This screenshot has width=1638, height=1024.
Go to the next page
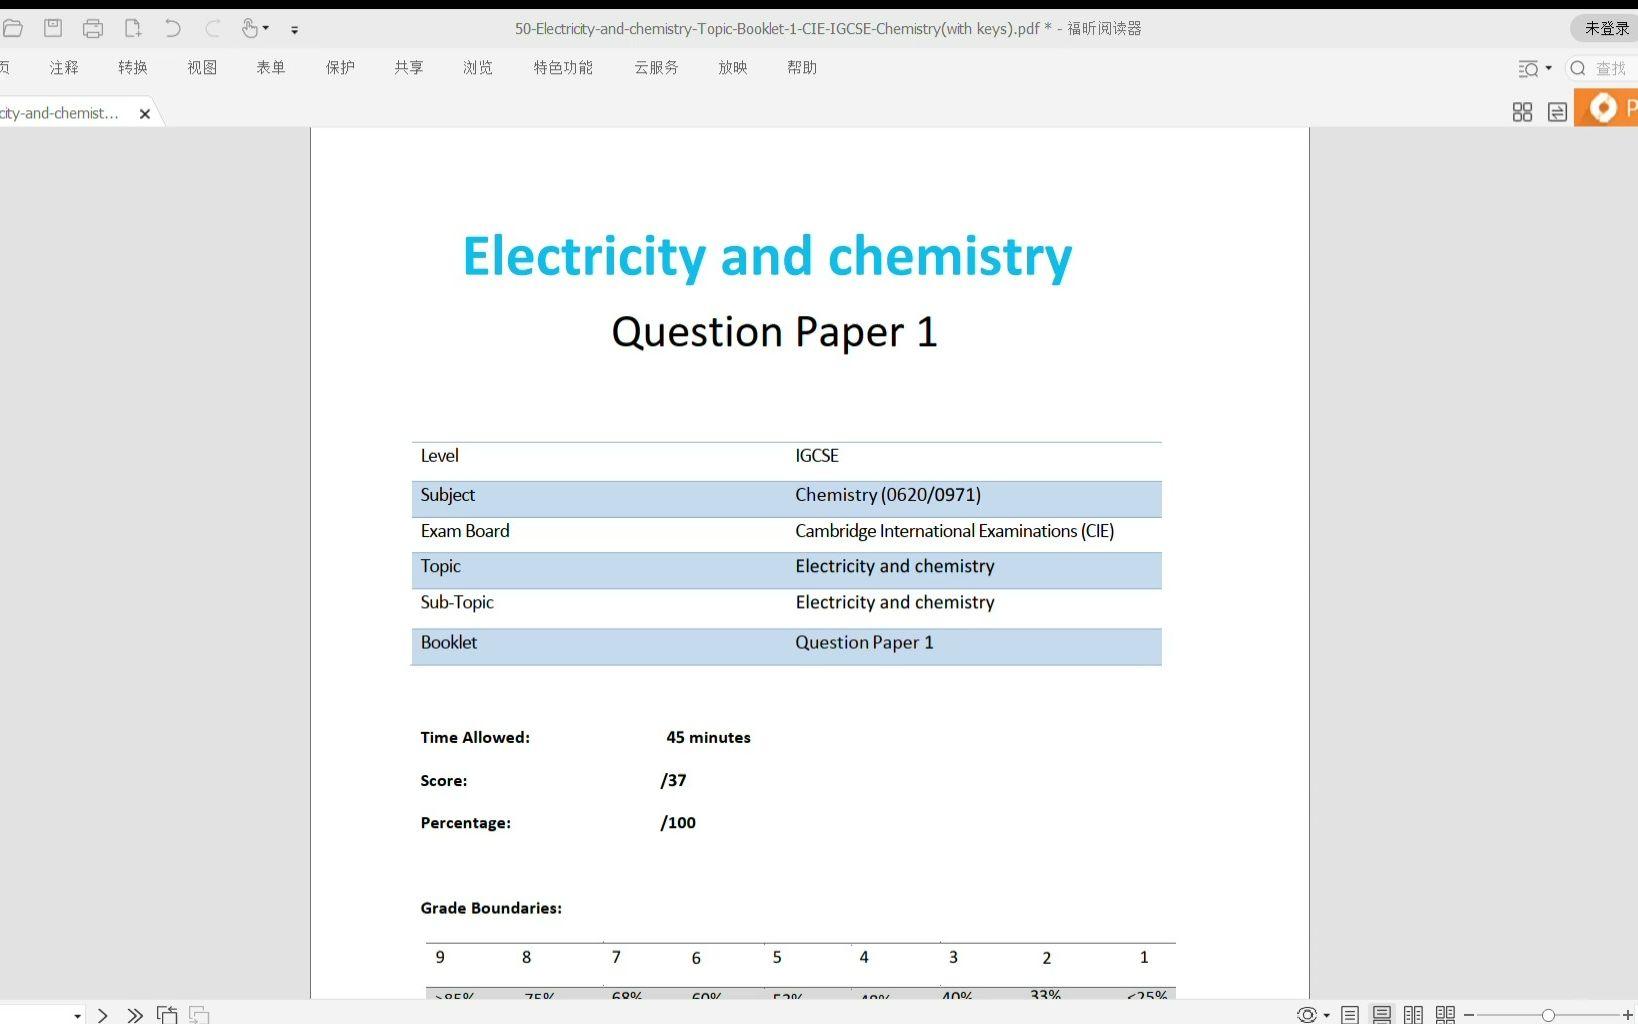click(x=102, y=1015)
